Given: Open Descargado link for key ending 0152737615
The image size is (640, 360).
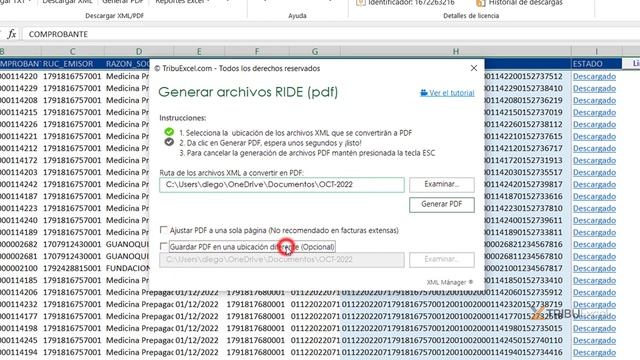Looking at the screenshot, I should 594,136.
